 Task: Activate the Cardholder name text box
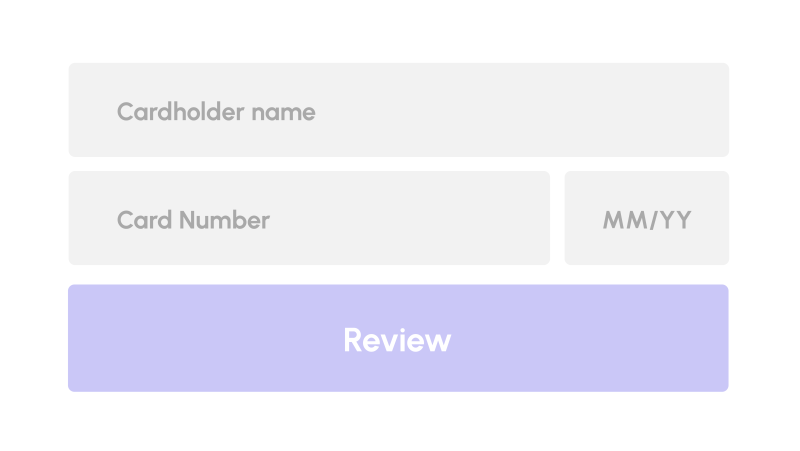click(398, 110)
